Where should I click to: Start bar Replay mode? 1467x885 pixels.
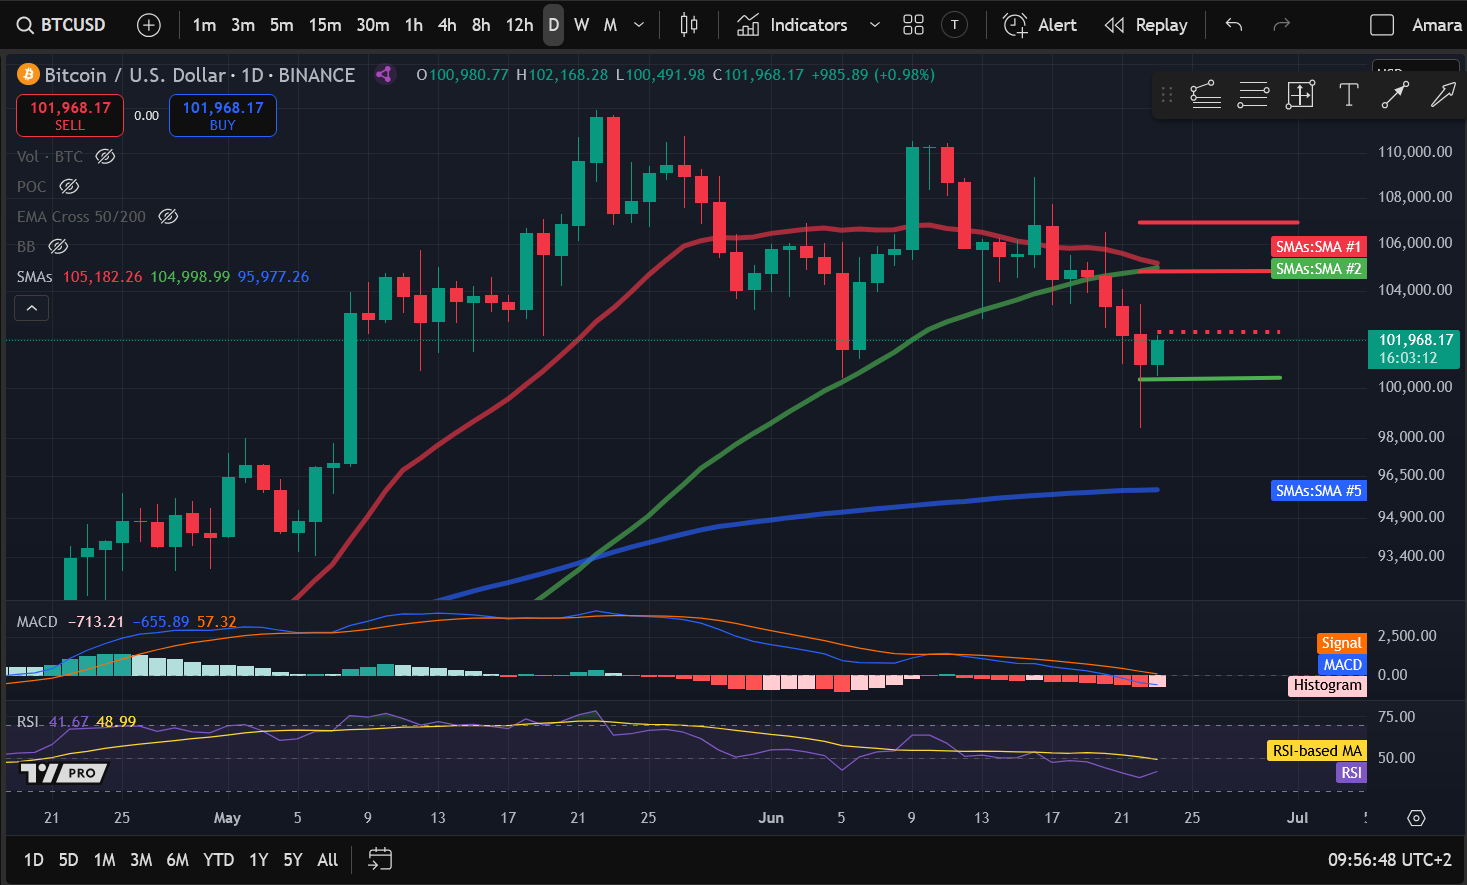click(1146, 25)
